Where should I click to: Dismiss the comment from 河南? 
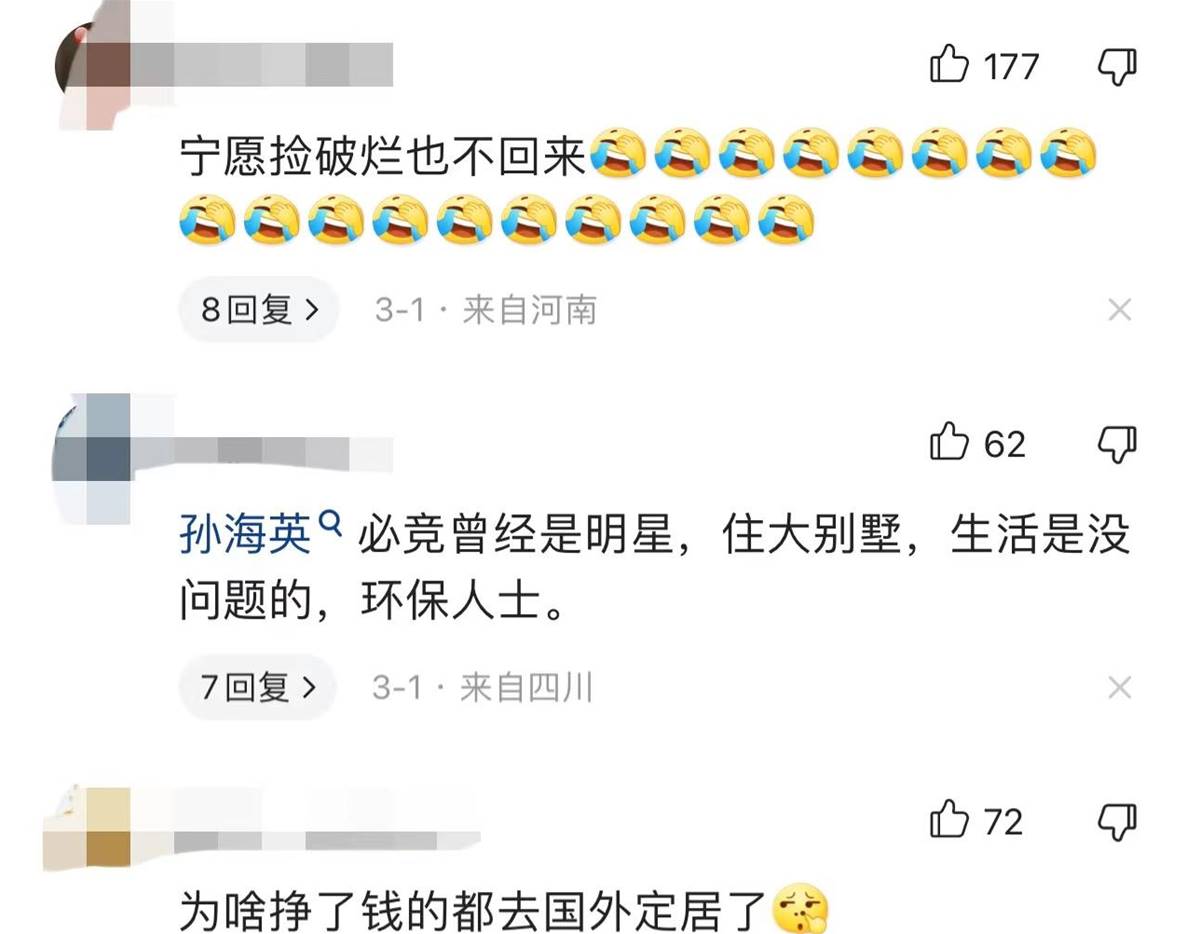click(x=1119, y=310)
